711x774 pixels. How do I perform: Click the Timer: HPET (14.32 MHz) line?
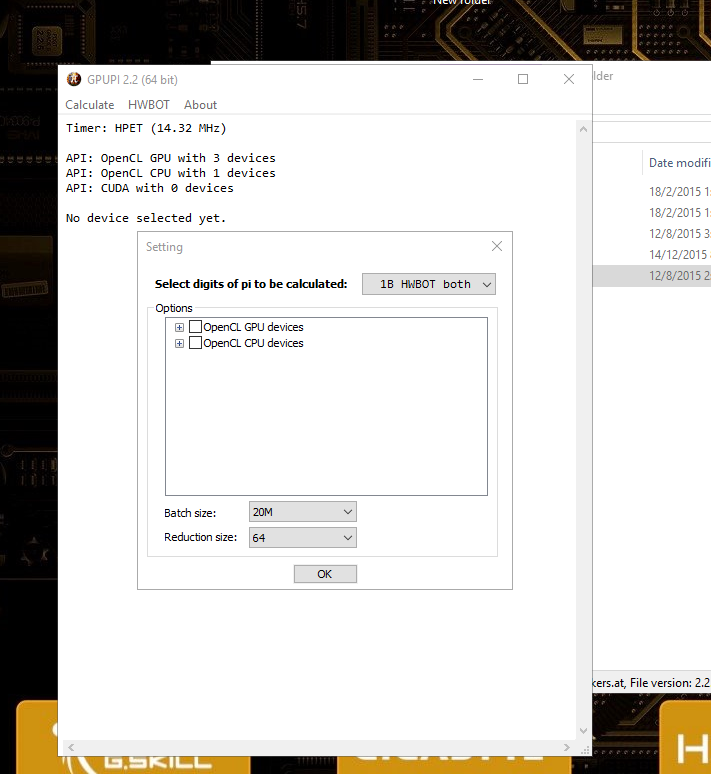pos(146,128)
